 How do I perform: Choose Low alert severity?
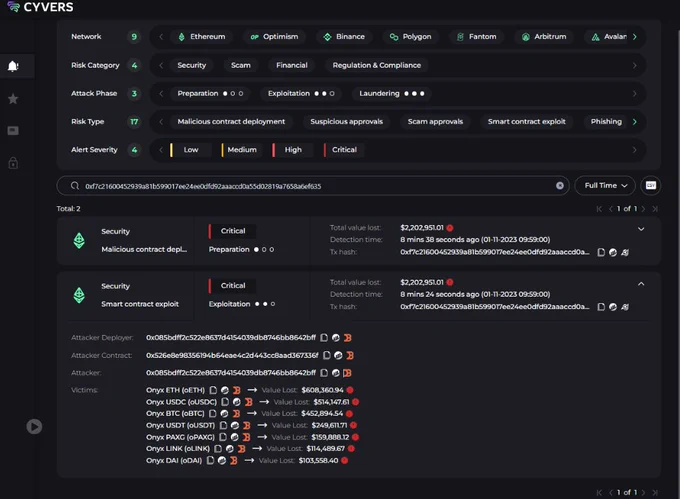(x=190, y=150)
